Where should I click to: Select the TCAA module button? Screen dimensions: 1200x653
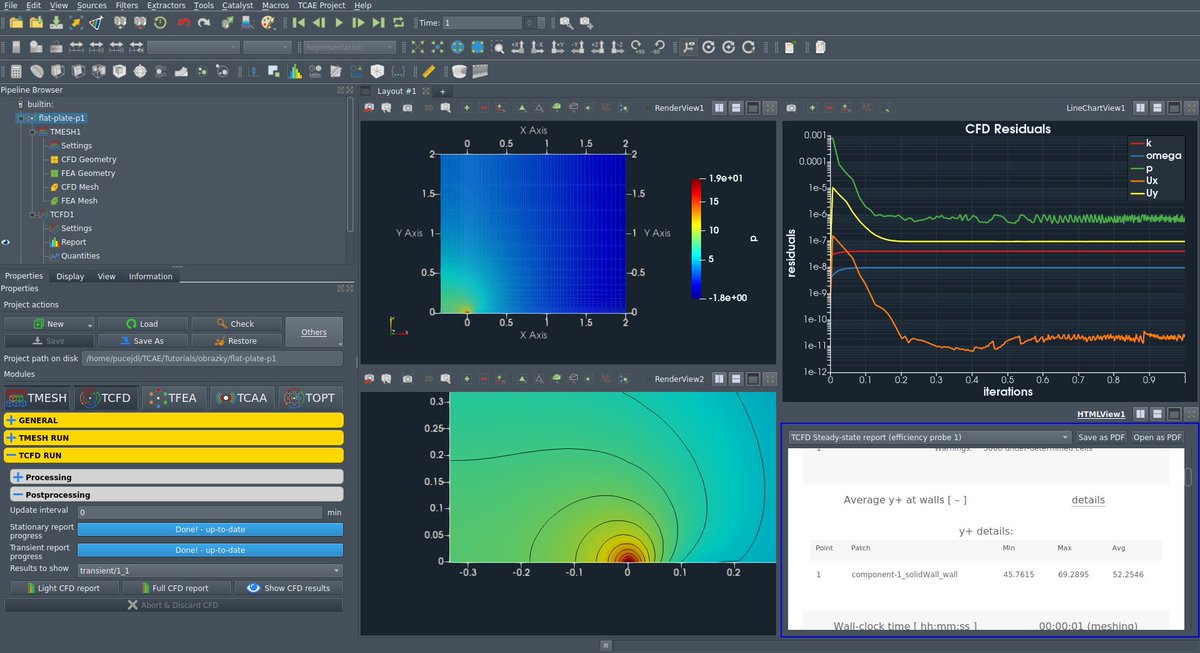tap(241, 397)
